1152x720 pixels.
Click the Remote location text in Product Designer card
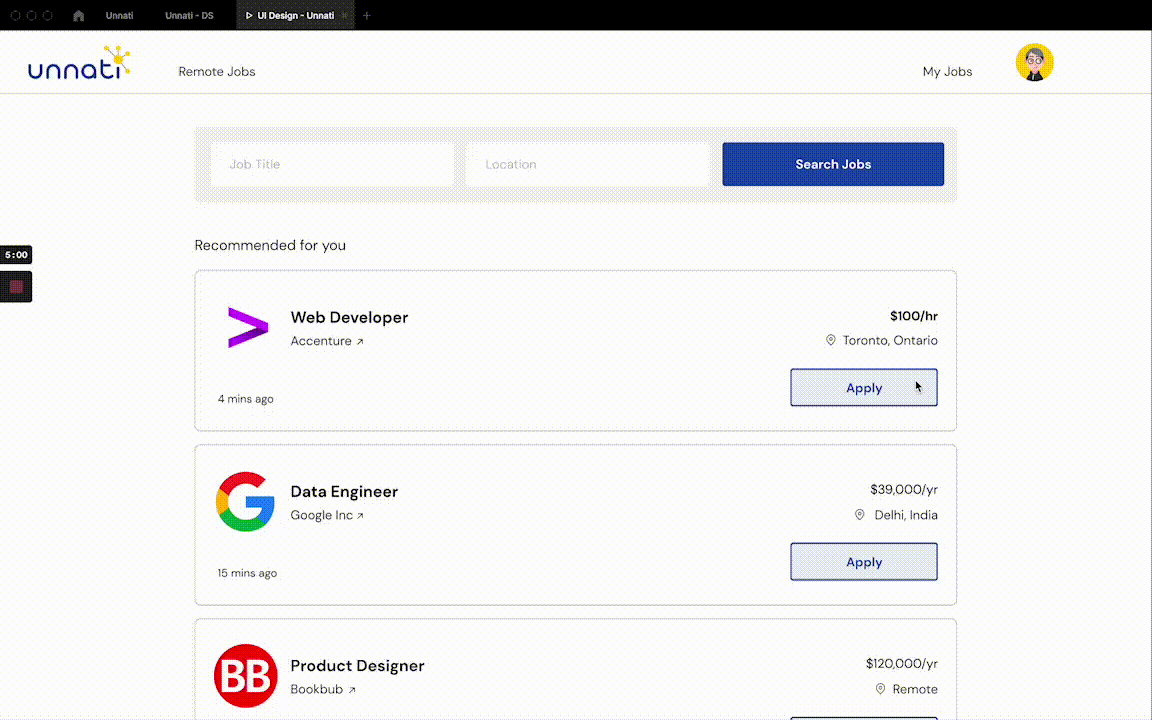915,689
